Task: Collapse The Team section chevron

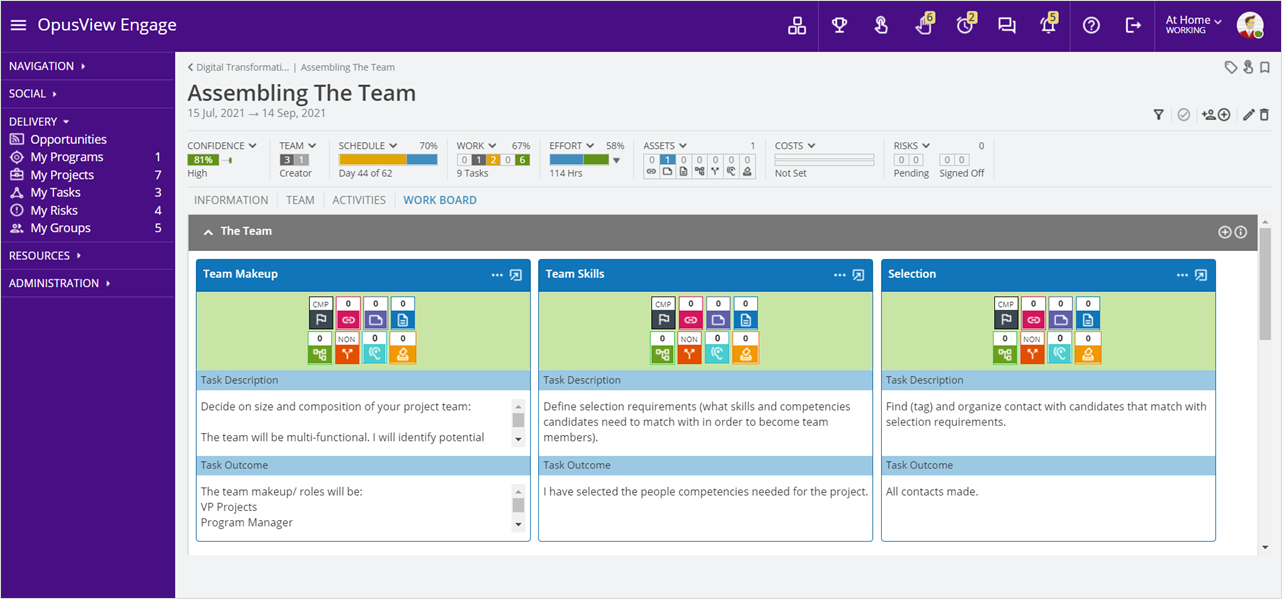Action: pyautogui.click(x=208, y=232)
